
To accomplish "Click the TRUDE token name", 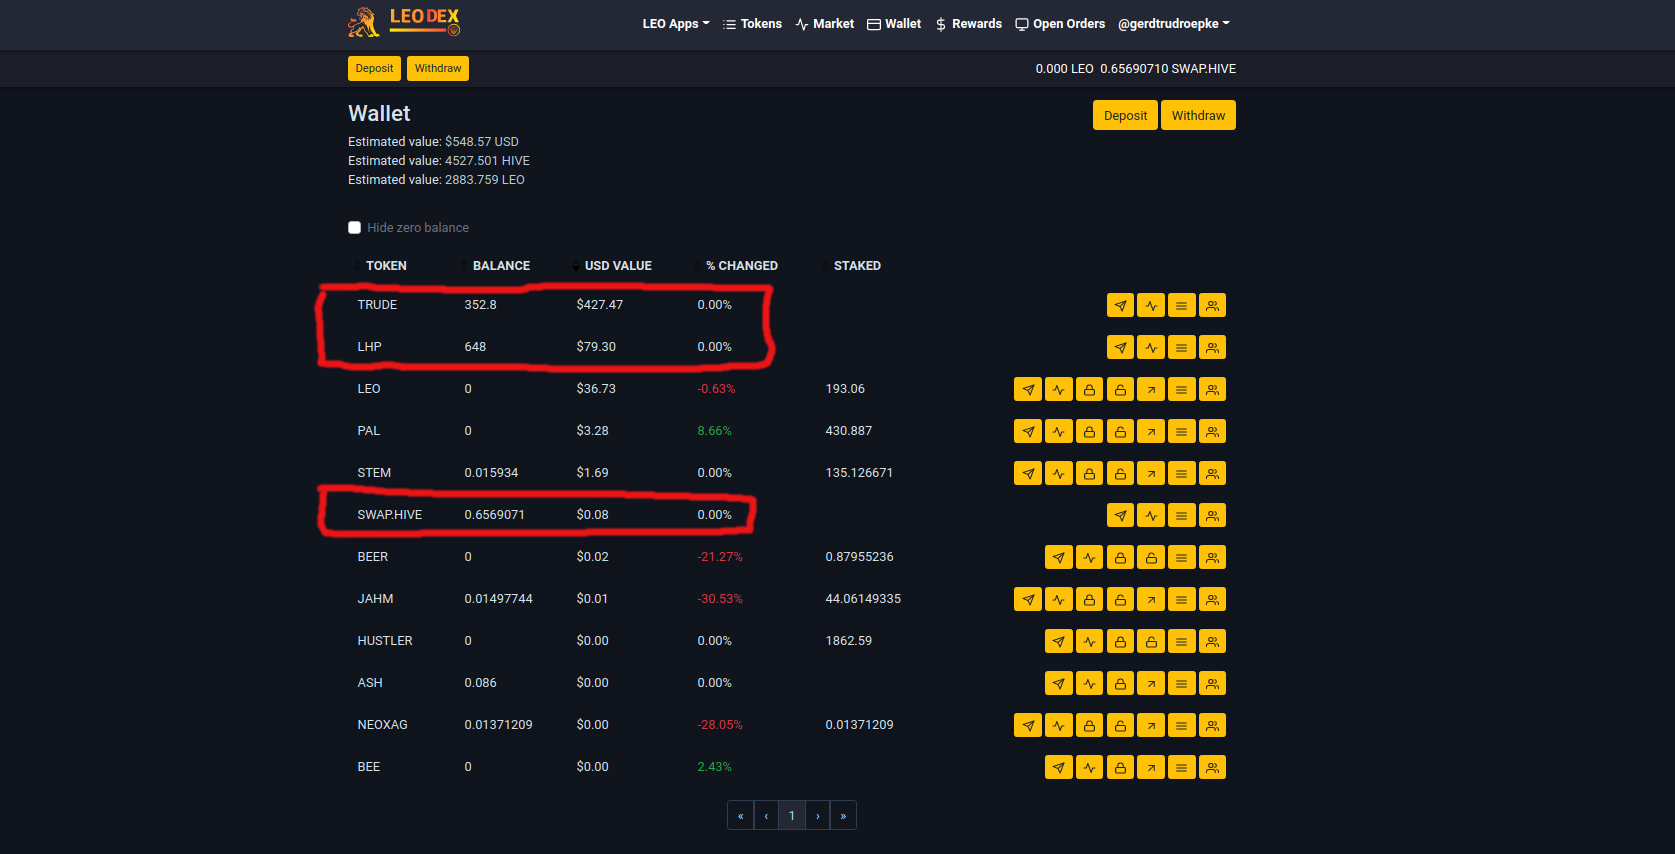I will (377, 305).
